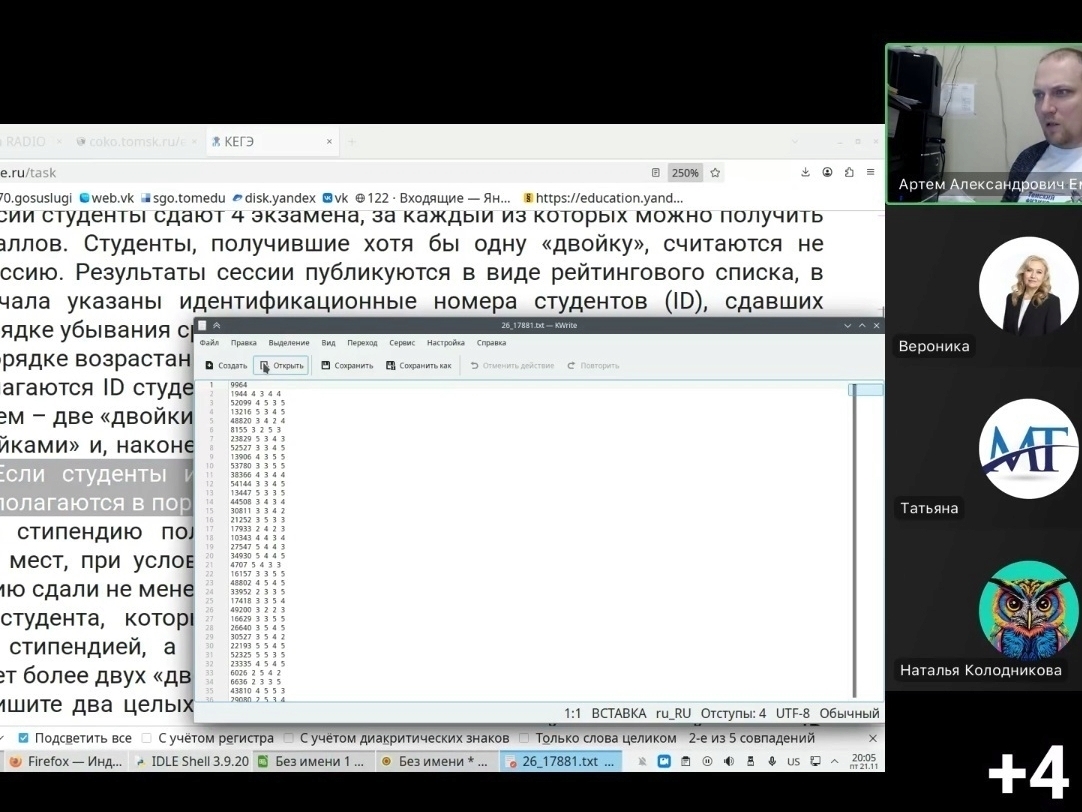
Task: Uncheck the Подсветить все checkbox
Action: pyautogui.click(x=25, y=739)
